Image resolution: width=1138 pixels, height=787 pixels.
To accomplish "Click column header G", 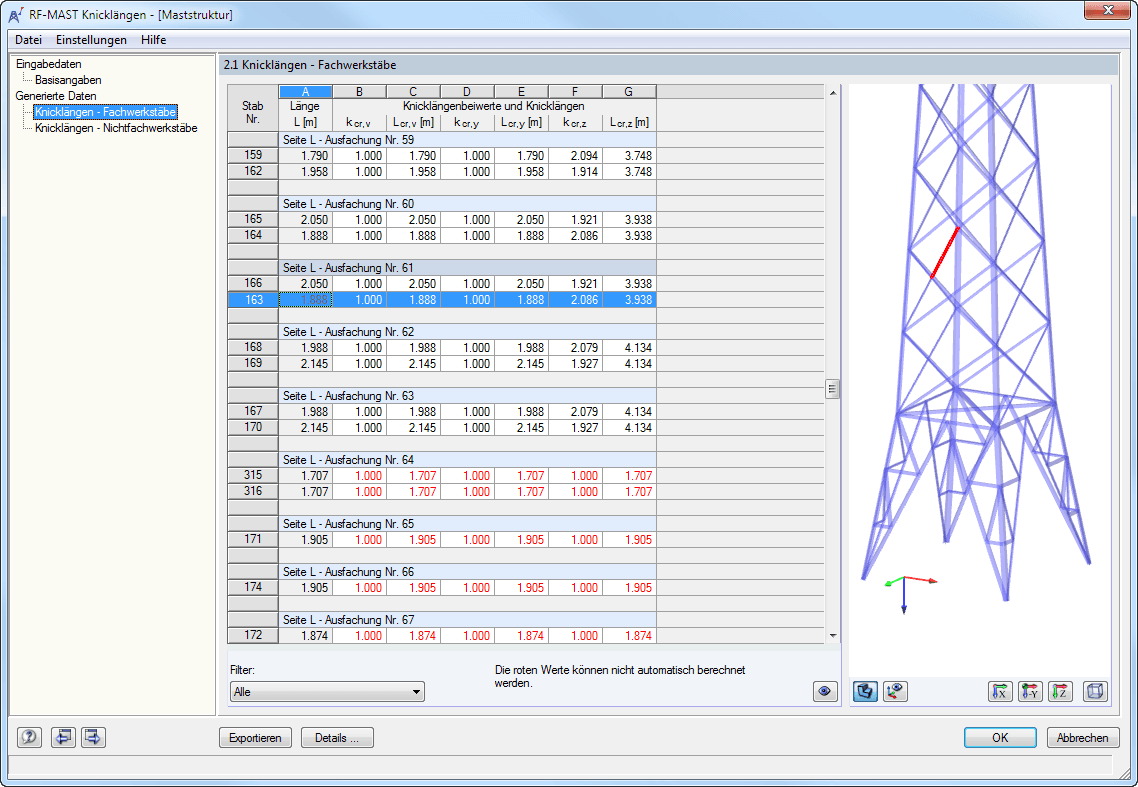I will (629, 91).
